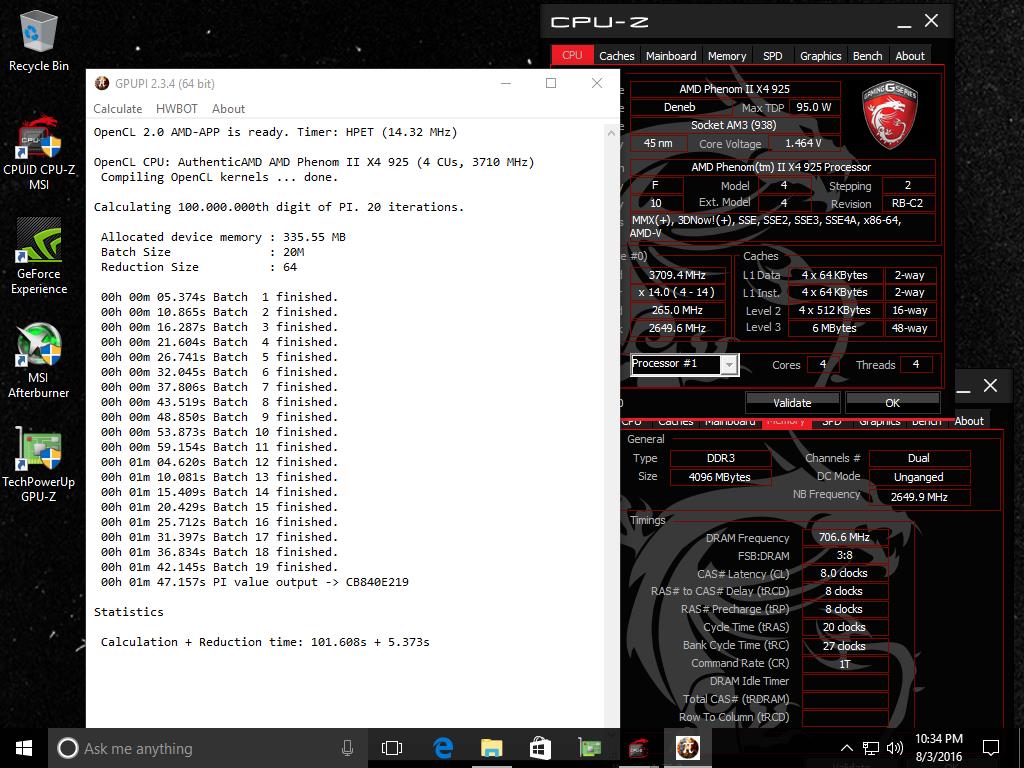This screenshot has height=768, width=1024.
Task: Click the NB Frequency value 2649.9 MHz
Action: [919, 497]
